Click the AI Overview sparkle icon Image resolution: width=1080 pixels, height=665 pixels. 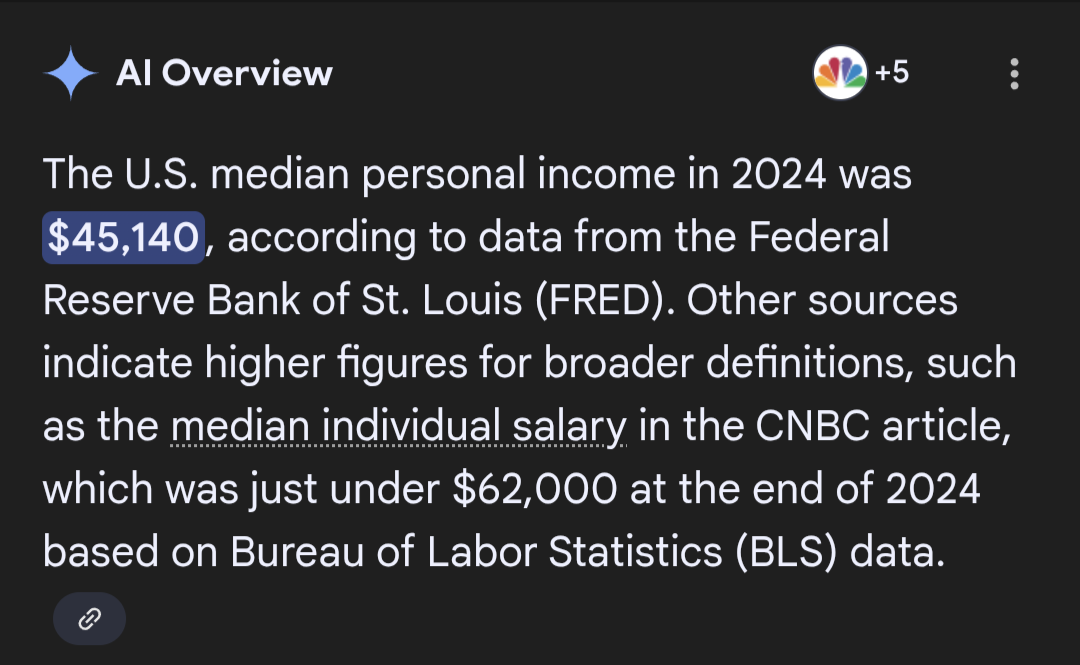click(x=70, y=73)
